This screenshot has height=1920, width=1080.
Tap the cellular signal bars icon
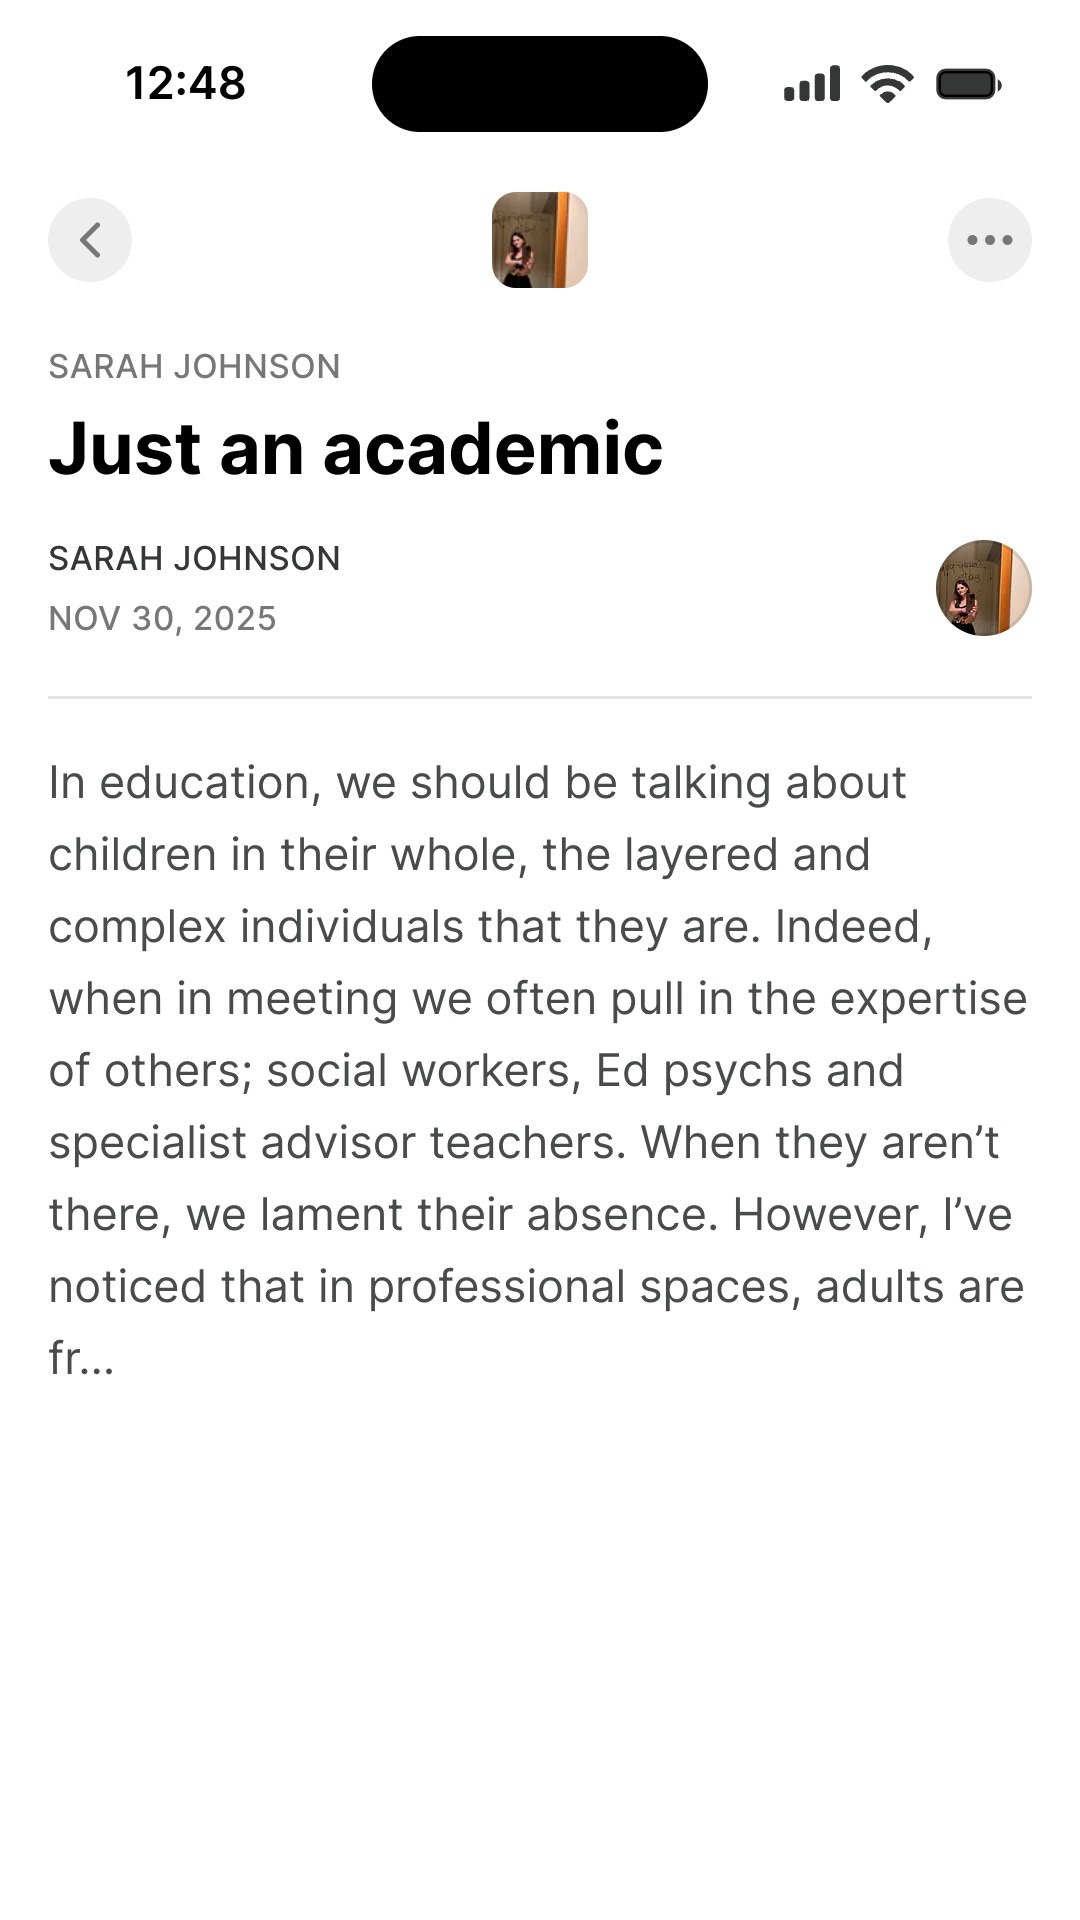tap(811, 84)
